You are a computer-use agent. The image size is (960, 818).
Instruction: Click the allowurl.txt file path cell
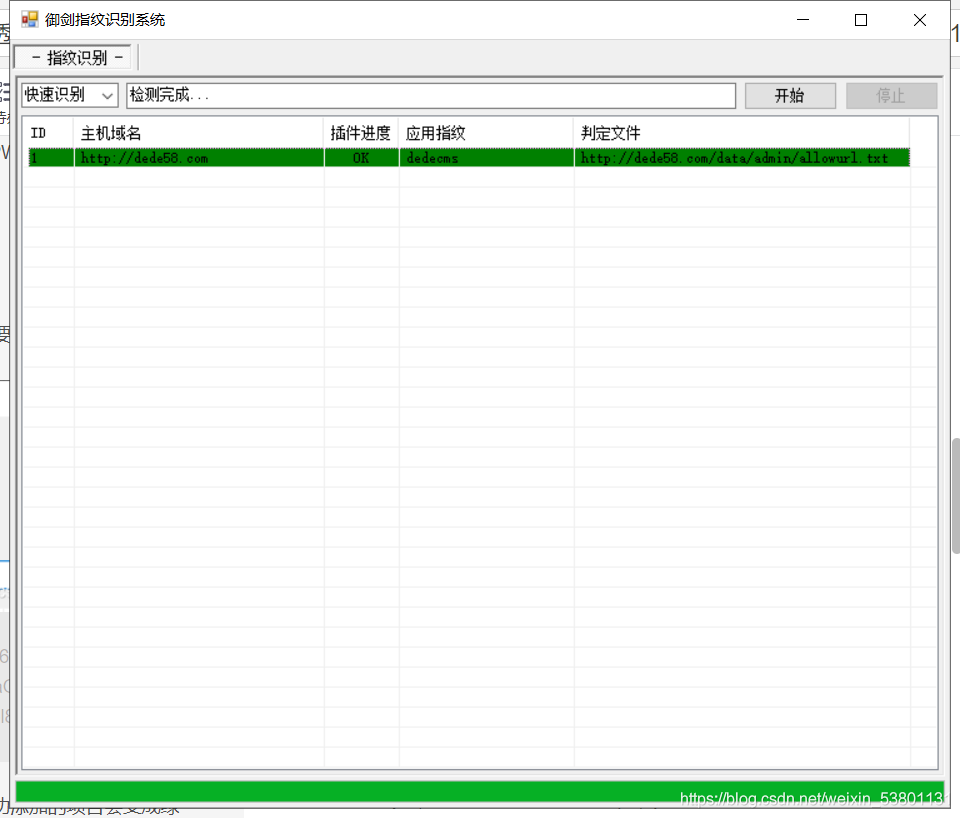click(741, 158)
